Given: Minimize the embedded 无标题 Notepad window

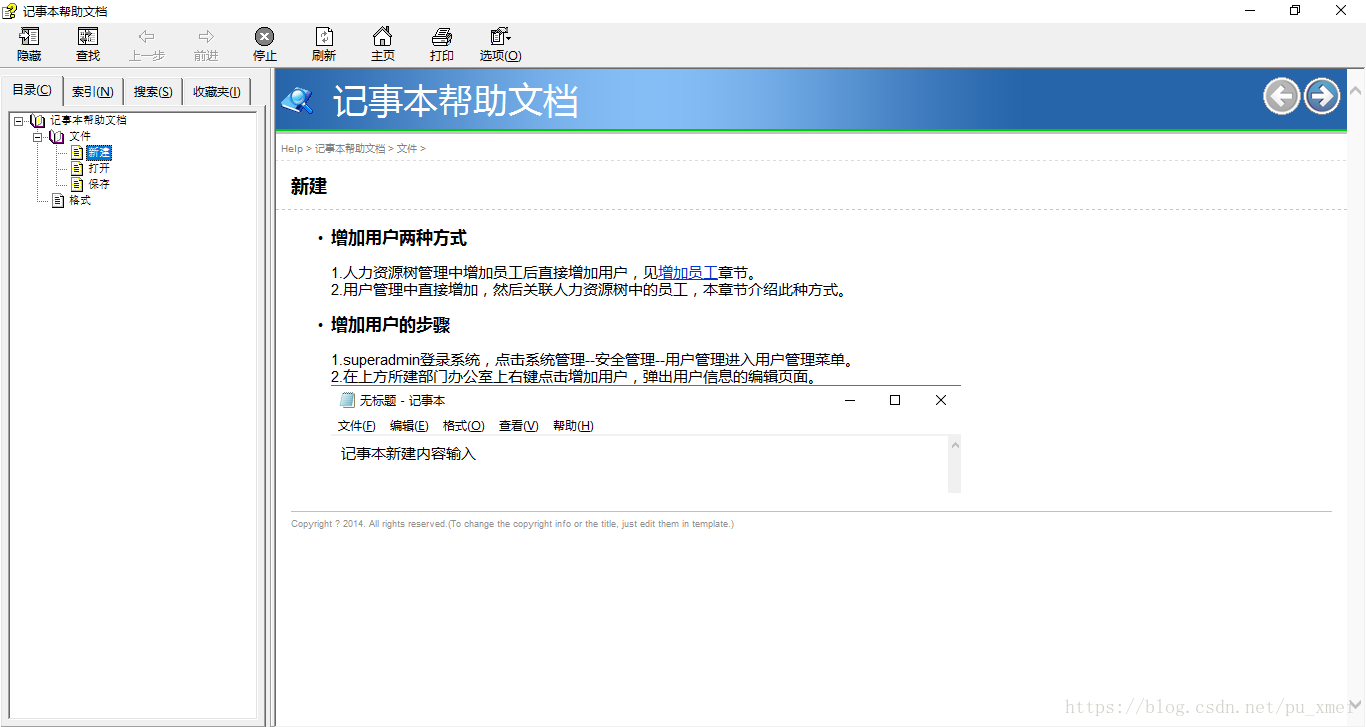Looking at the screenshot, I should click(x=850, y=400).
